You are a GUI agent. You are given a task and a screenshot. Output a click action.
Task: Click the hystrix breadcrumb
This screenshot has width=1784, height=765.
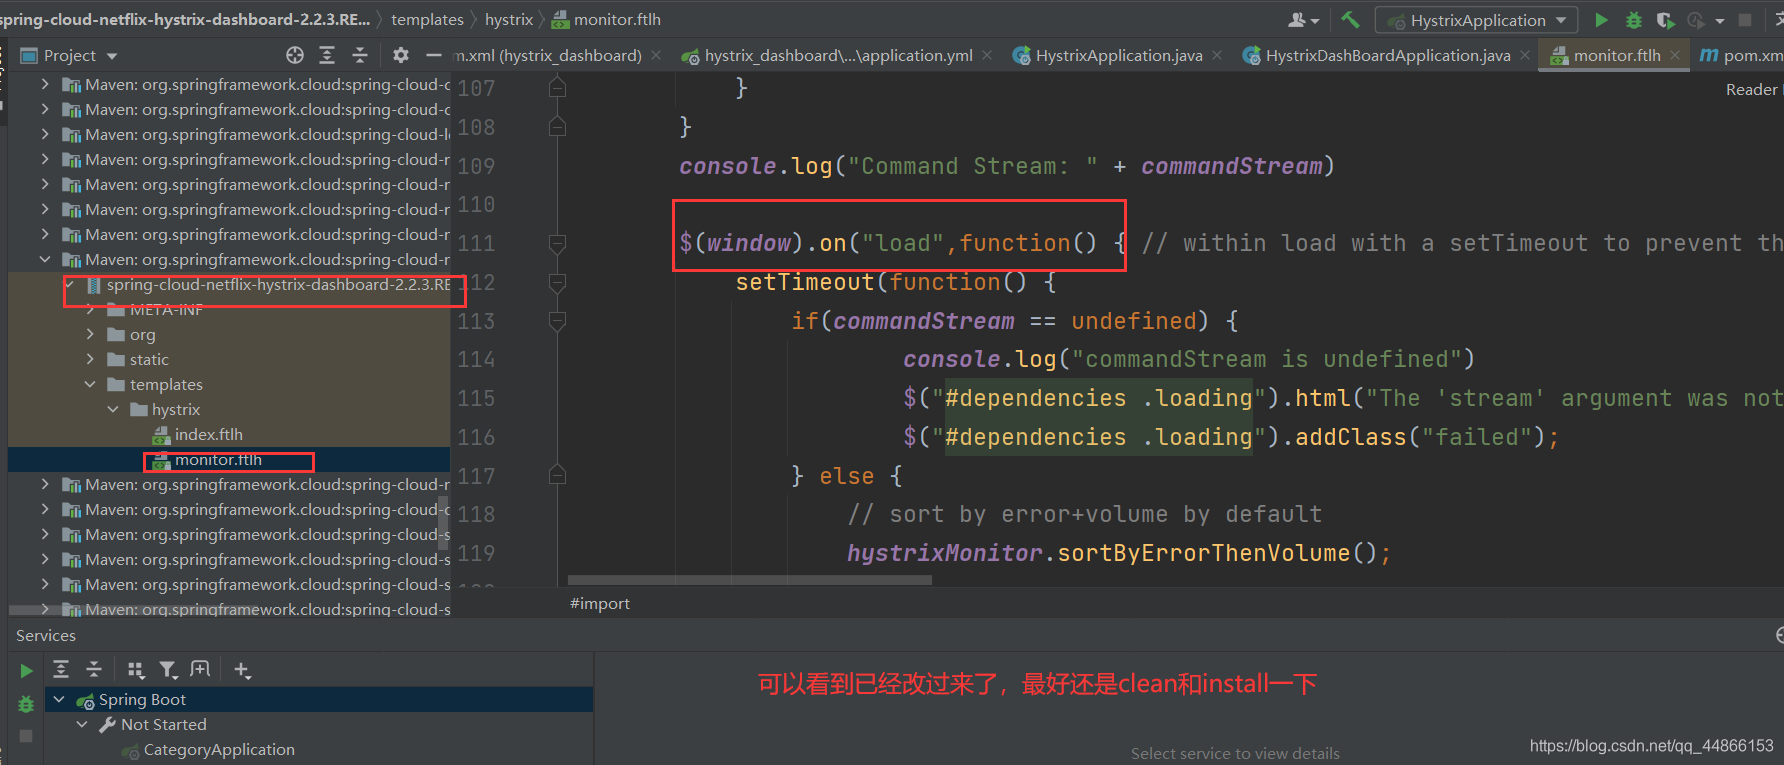point(509,19)
